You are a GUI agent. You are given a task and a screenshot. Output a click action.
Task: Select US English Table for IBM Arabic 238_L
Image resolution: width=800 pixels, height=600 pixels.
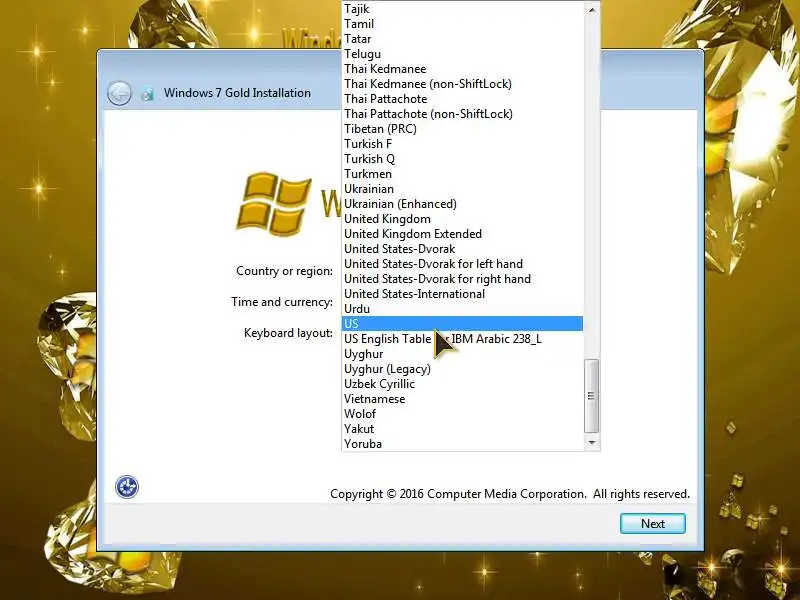pyautogui.click(x=462, y=339)
